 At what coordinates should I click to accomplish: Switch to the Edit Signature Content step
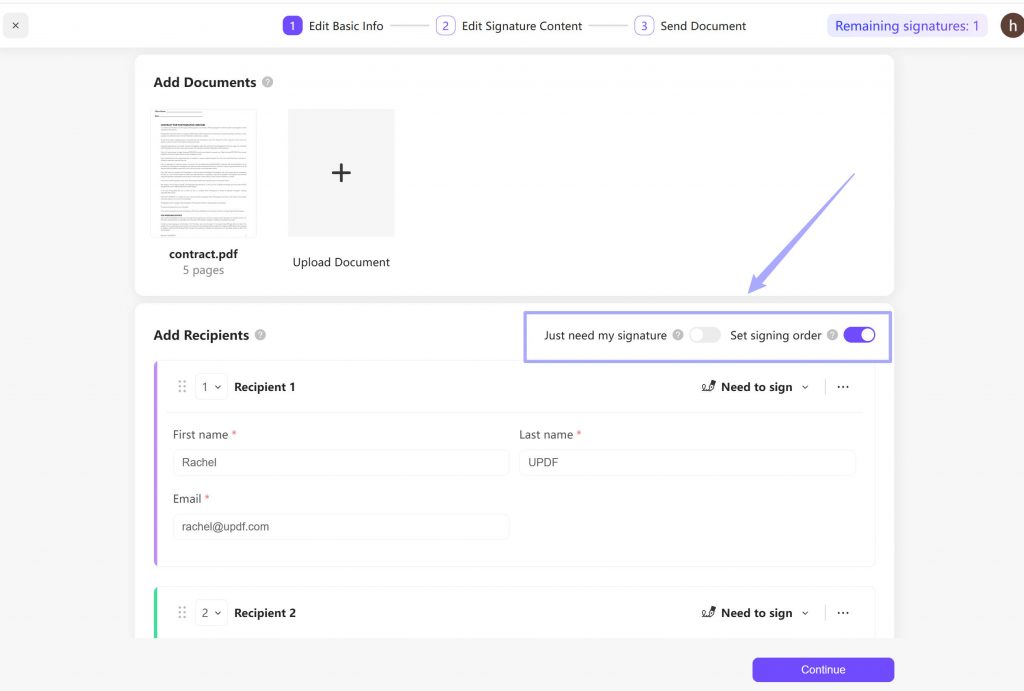pos(521,25)
